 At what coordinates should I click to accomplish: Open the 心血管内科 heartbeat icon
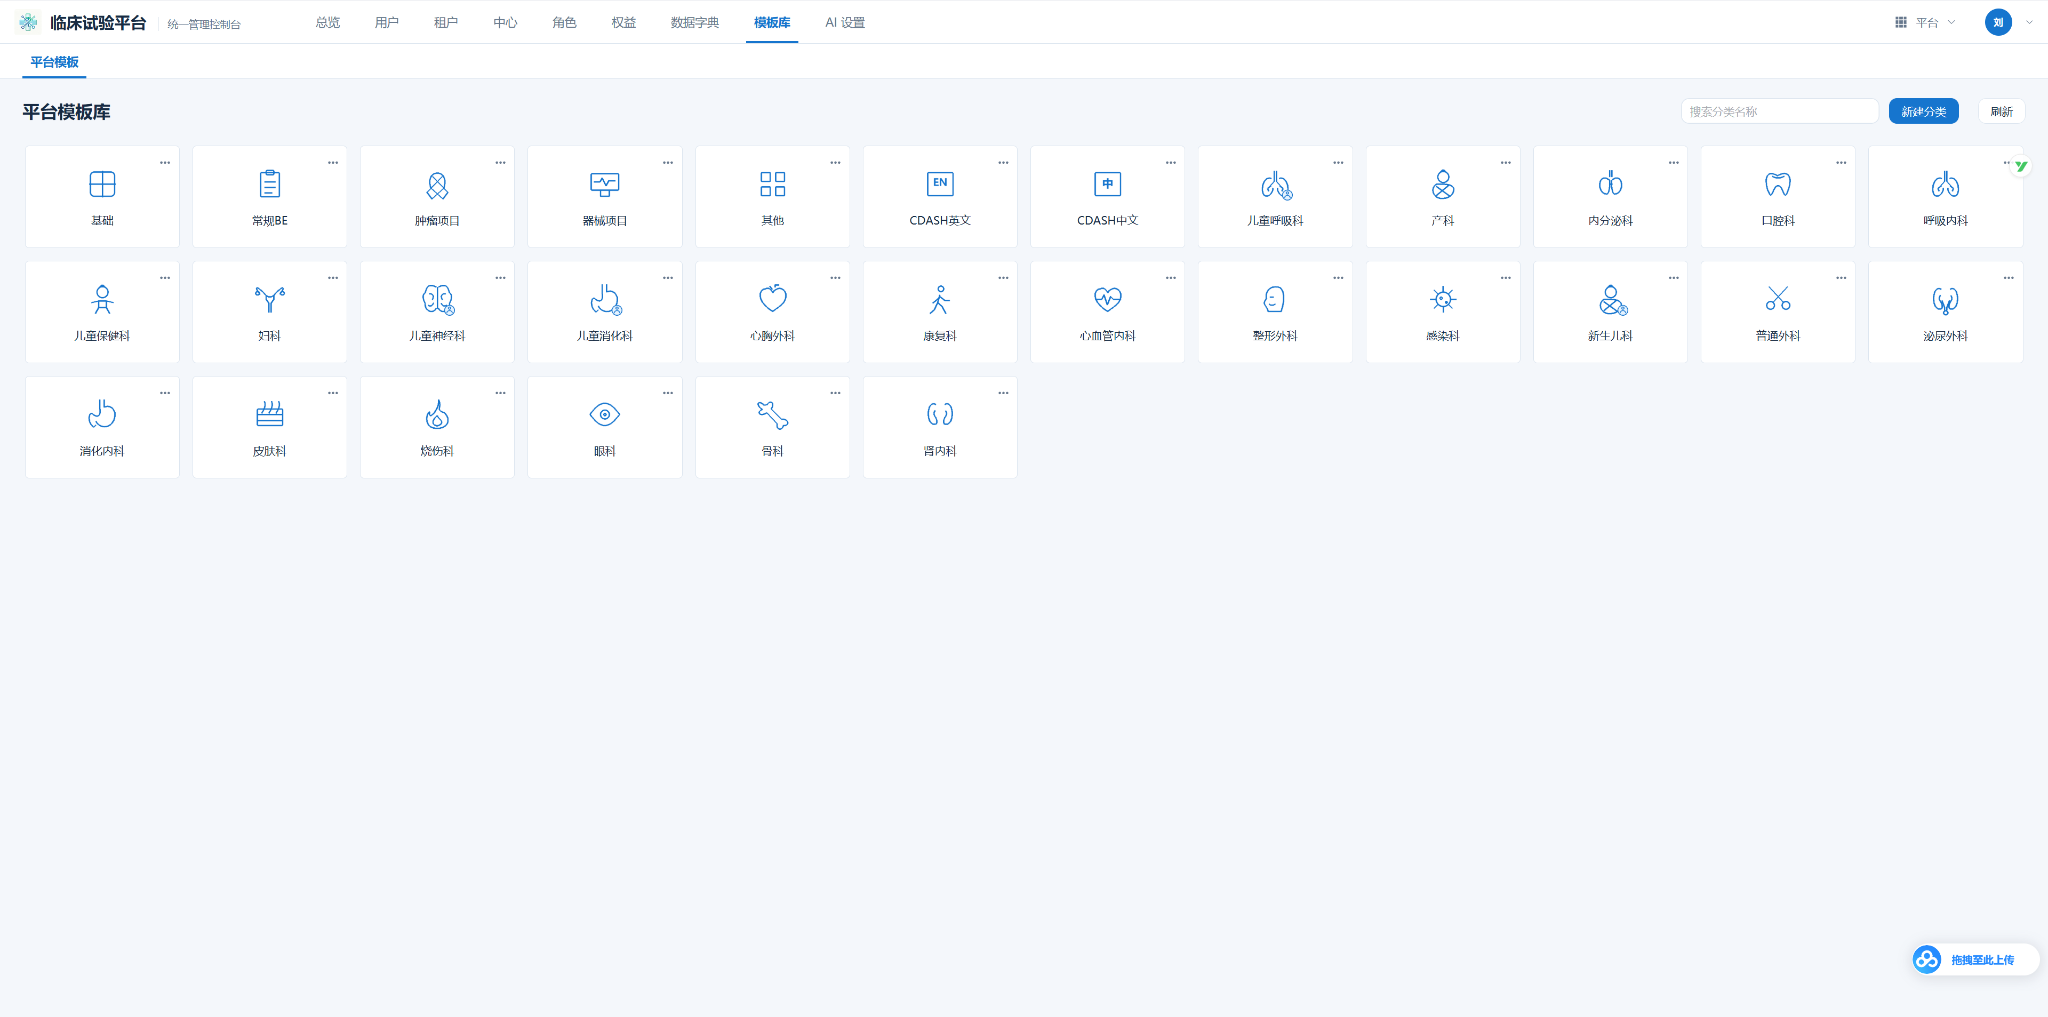tap(1108, 299)
